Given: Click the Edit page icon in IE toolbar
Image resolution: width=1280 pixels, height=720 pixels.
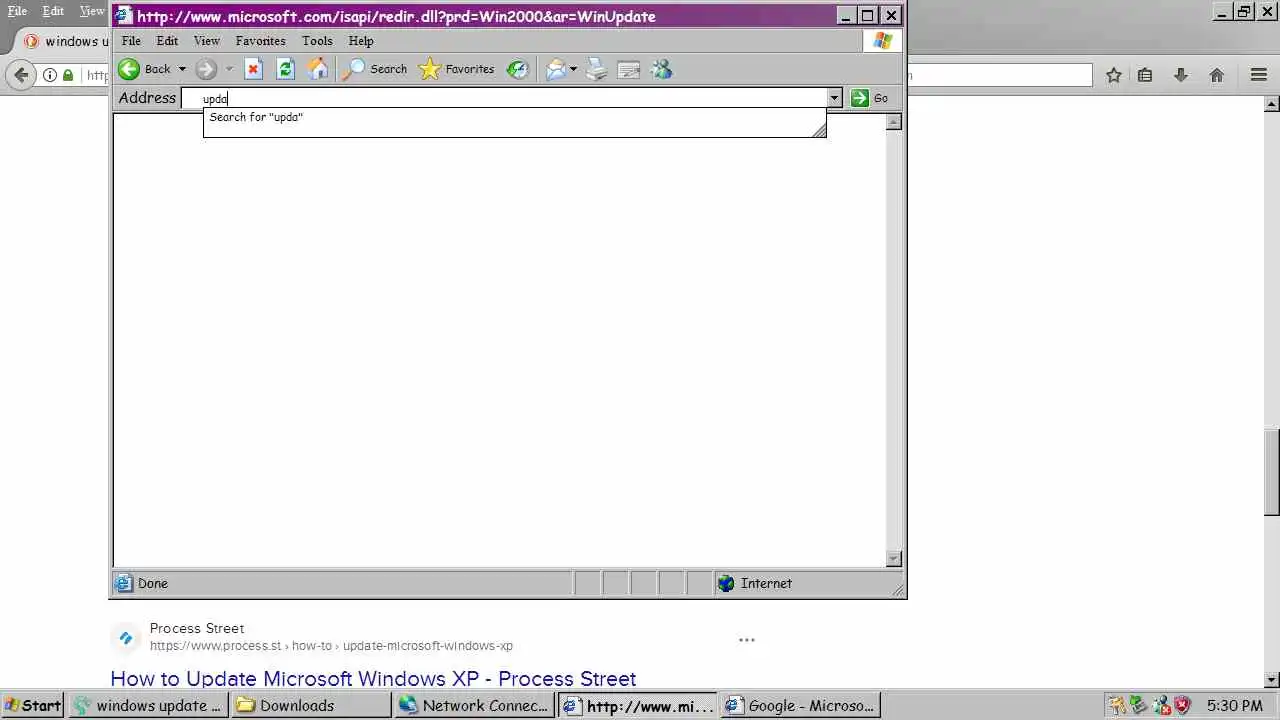Looking at the screenshot, I should [629, 69].
